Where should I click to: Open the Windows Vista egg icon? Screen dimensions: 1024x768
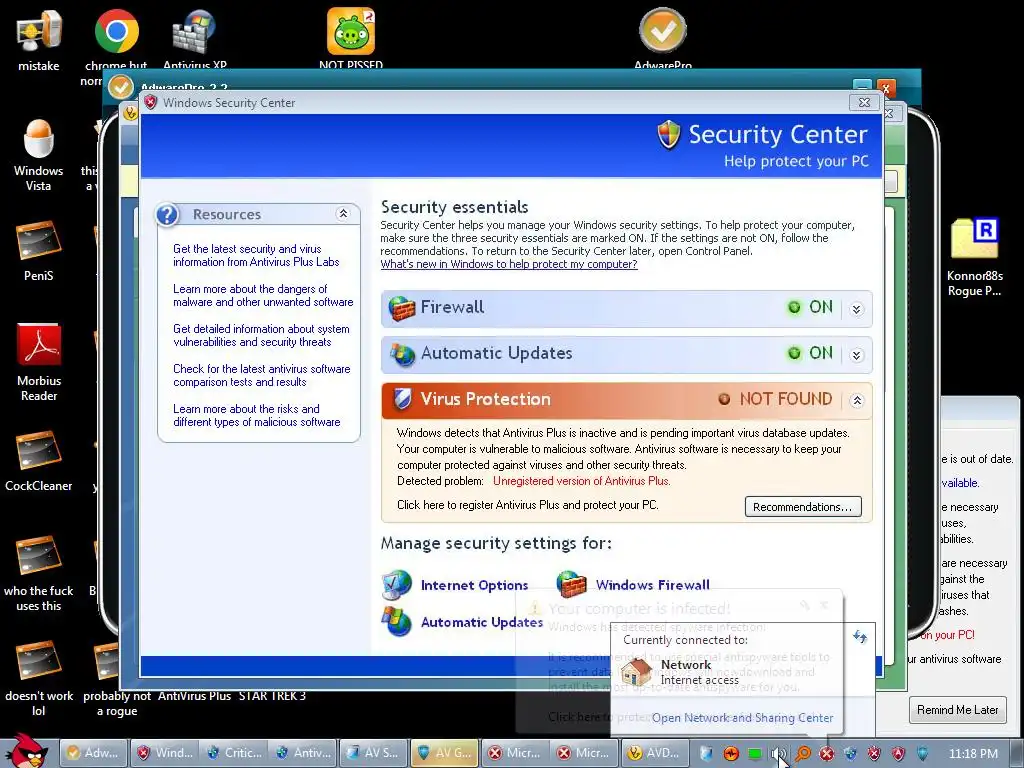[x=38, y=155]
